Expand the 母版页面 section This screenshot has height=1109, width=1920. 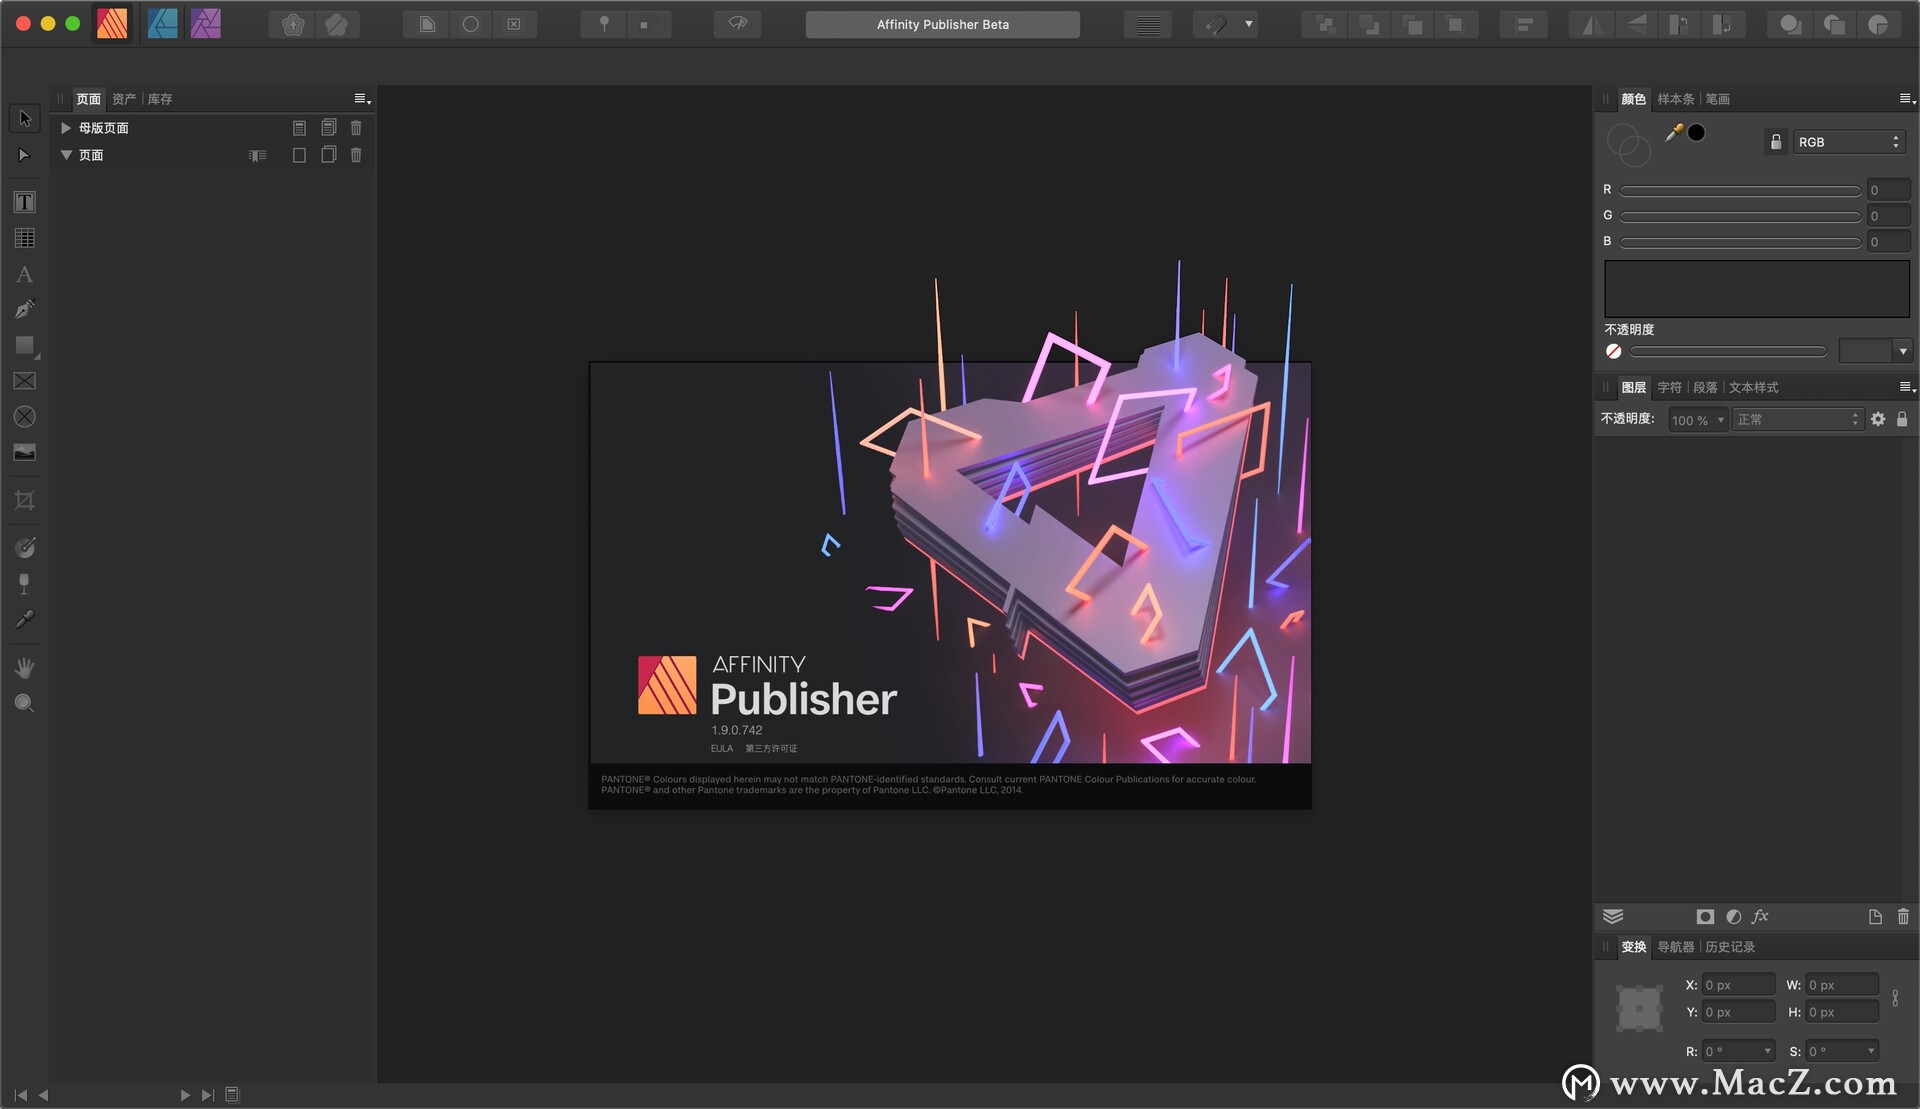tap(66, 128)
